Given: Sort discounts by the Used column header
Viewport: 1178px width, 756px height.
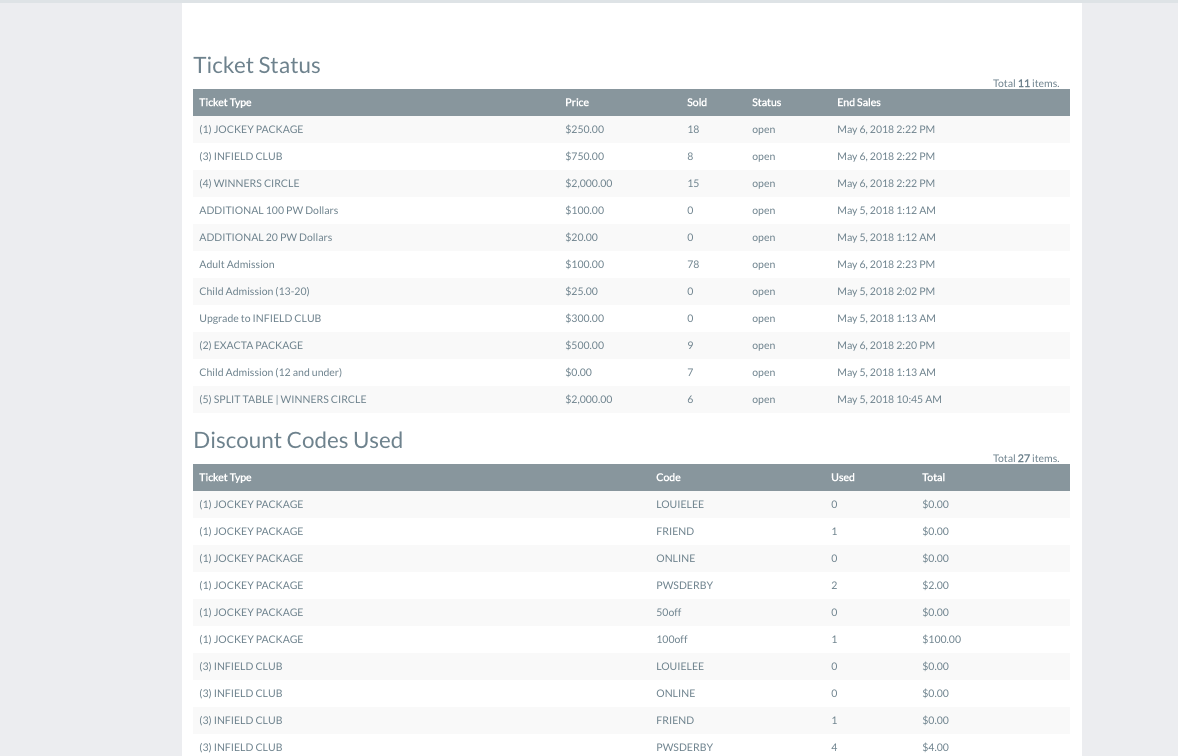Looking at the screenshot, I should click(842, 477).
